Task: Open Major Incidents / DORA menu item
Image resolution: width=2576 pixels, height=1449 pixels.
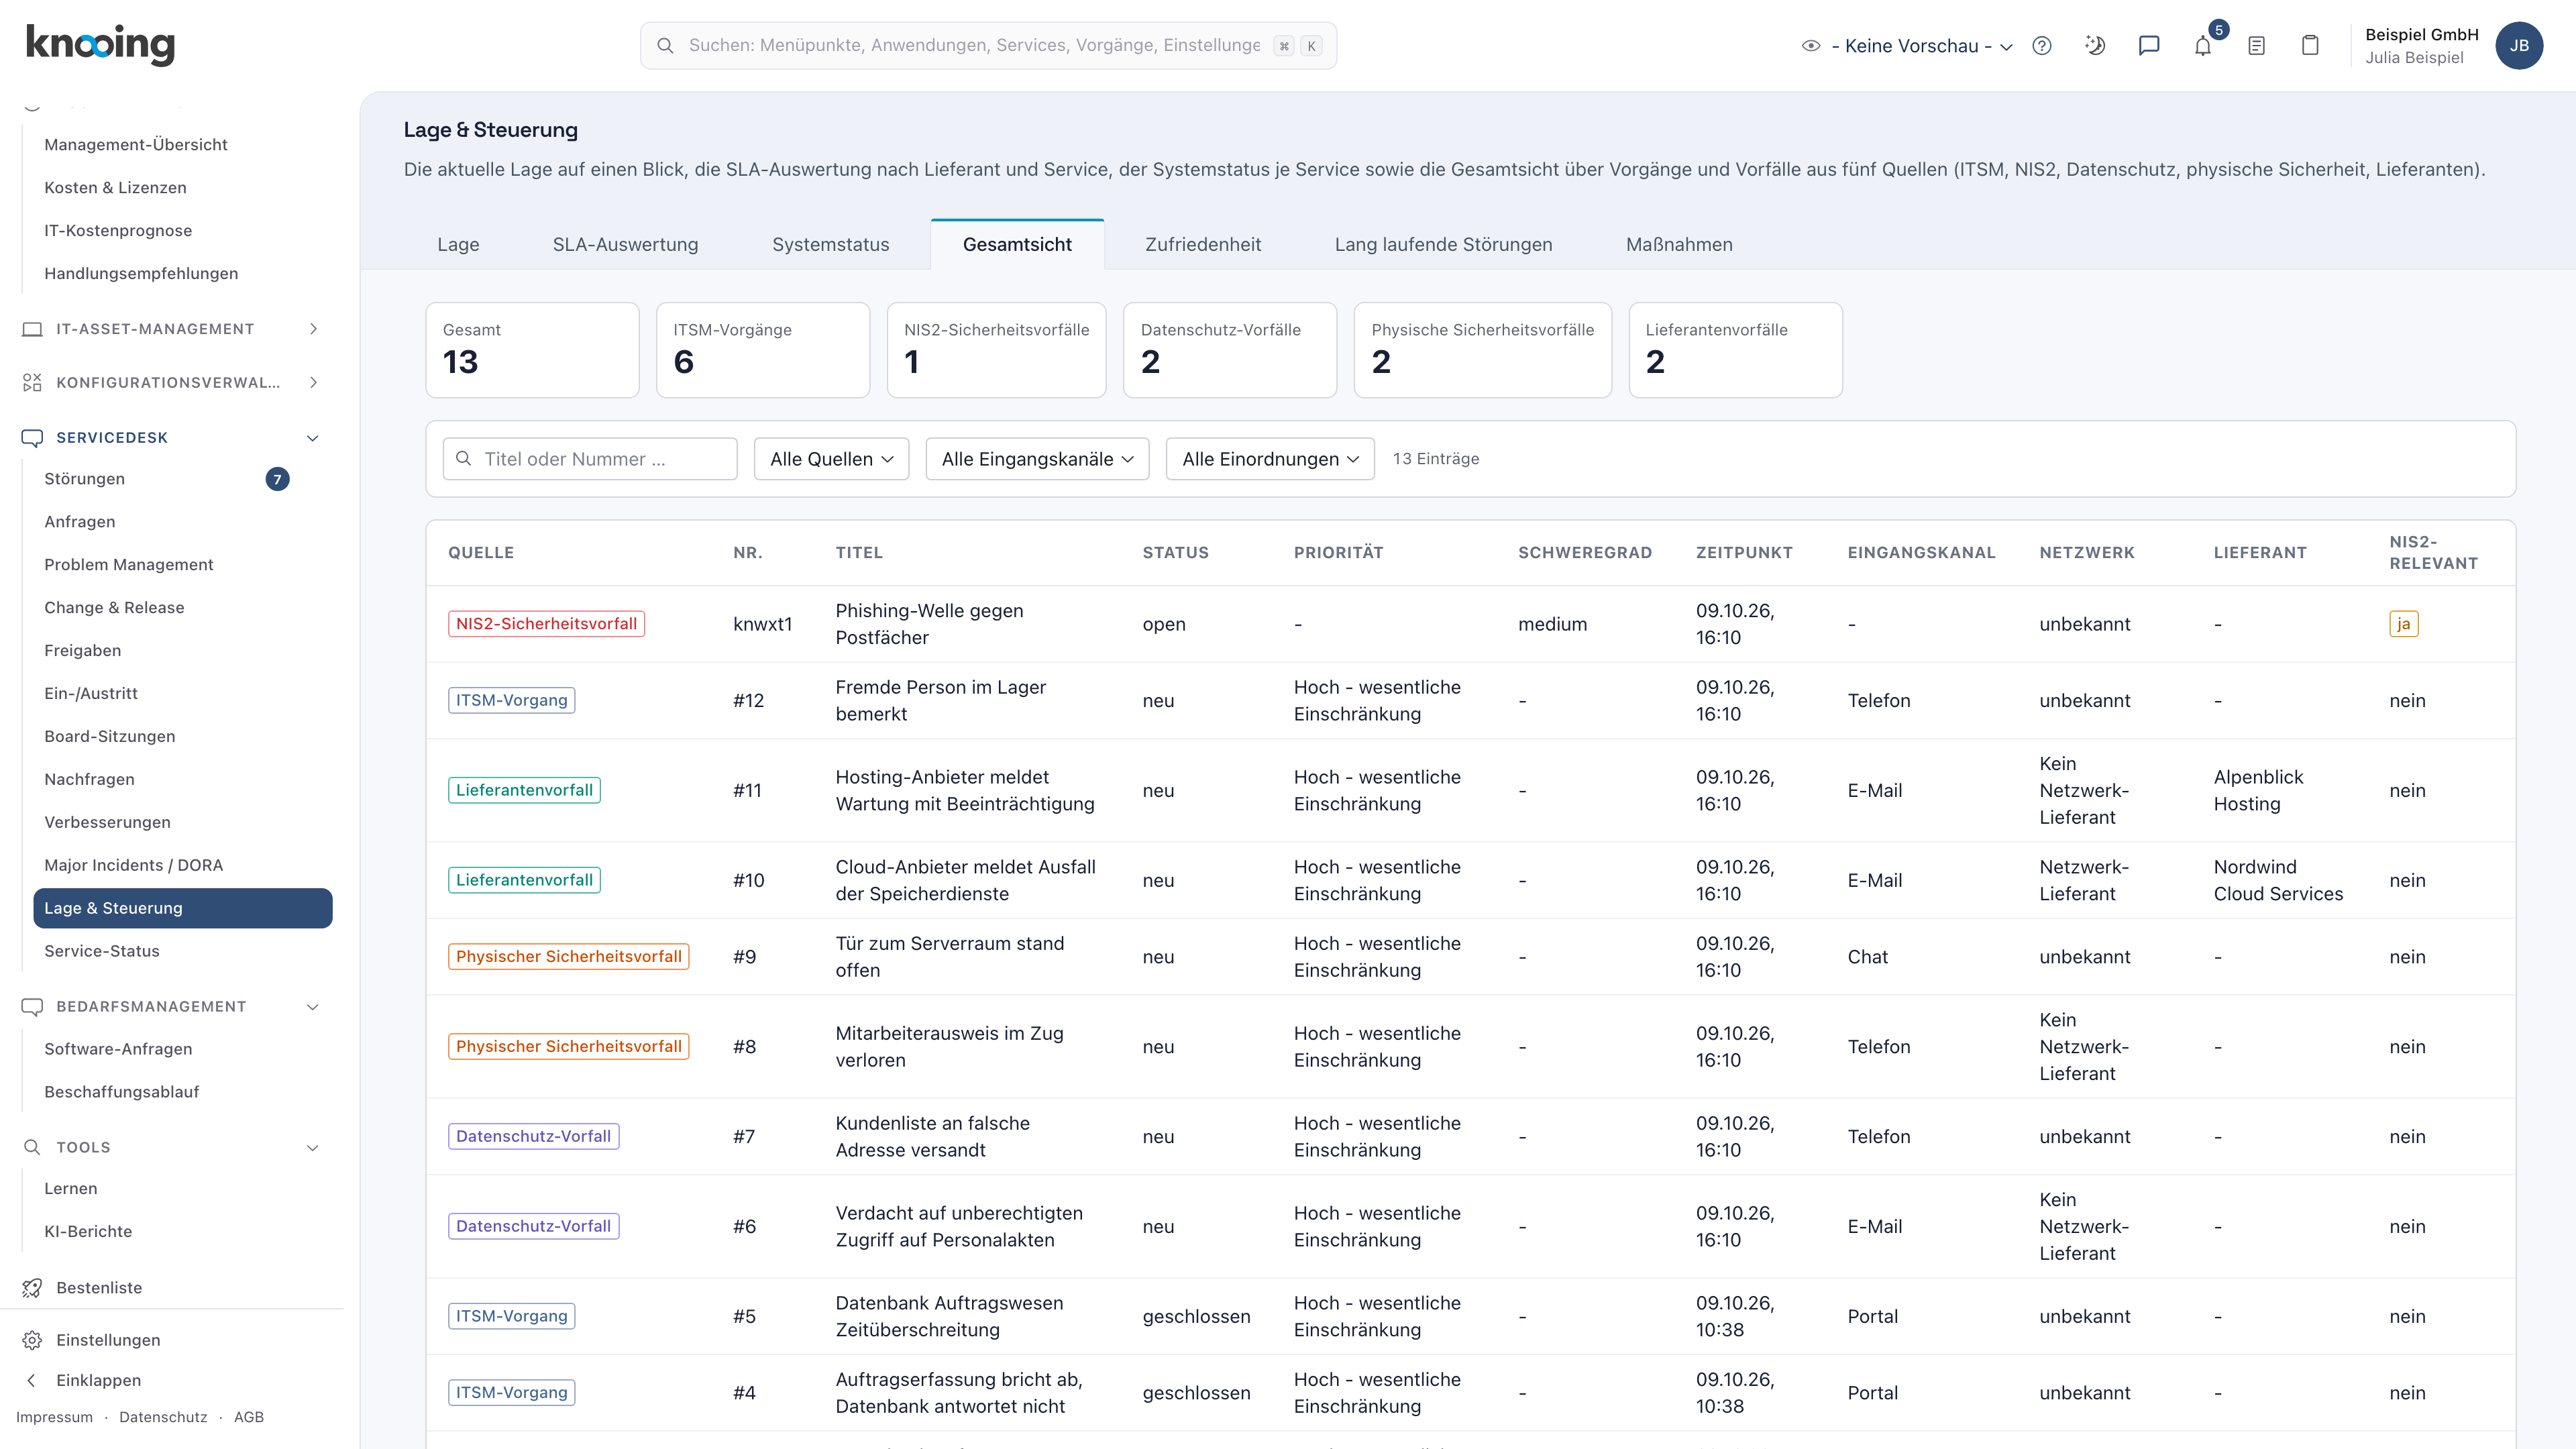Action: coord(182,865)
